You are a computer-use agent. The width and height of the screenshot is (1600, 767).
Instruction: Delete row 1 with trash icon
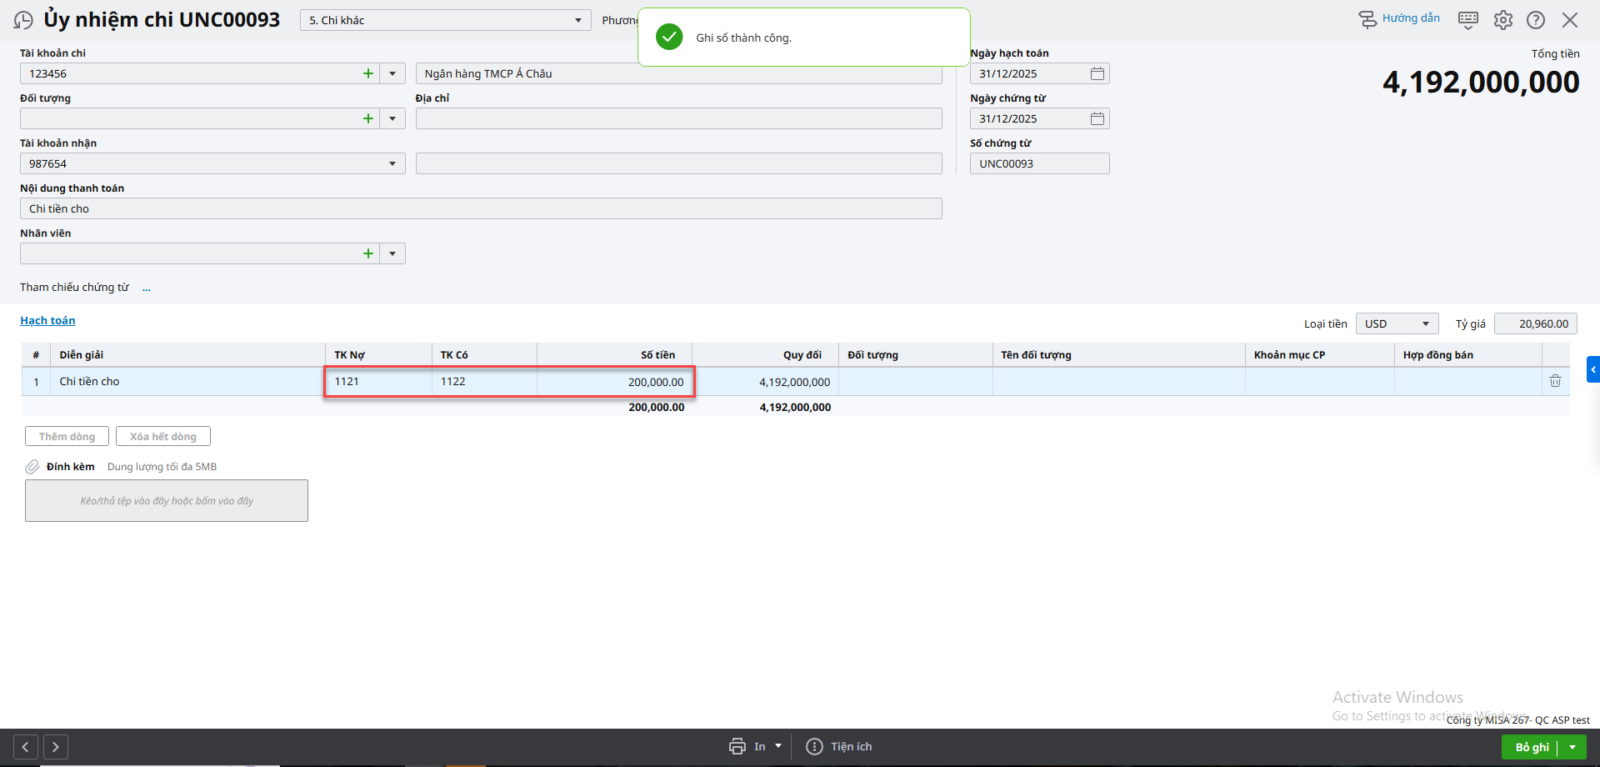tap(1555, 381)
